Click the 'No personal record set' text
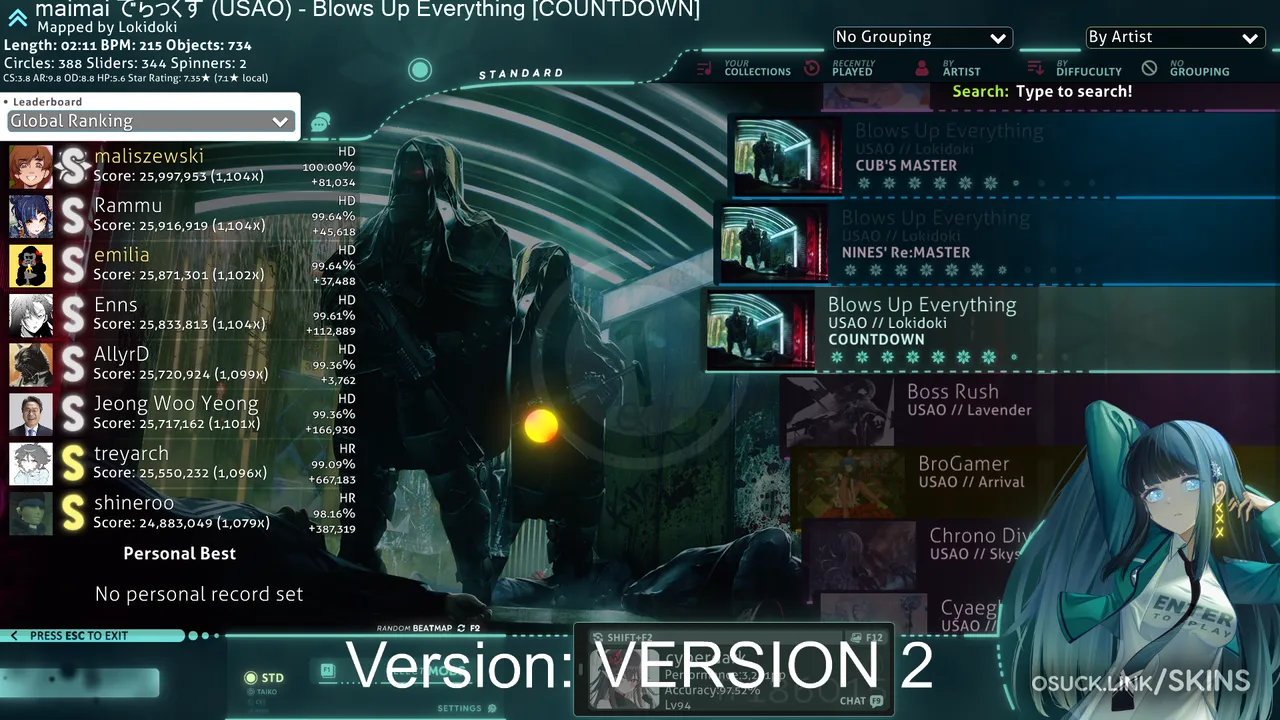Image resolution: width=1280 pixels, height=720 pixels. [199, 594]
